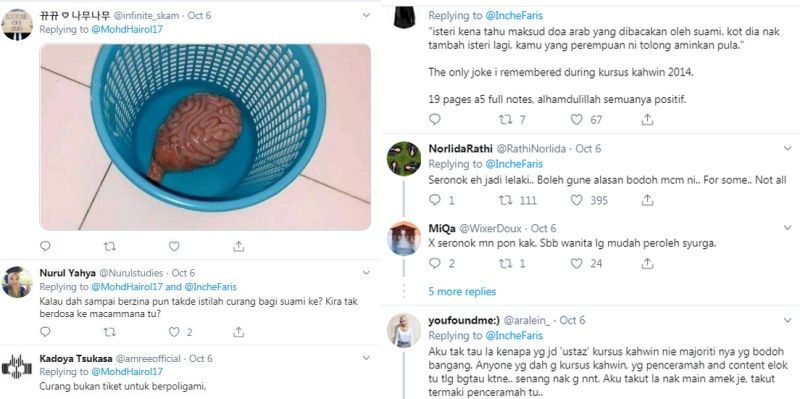Open tweet options for youfoundme:) tweet

[787, 320]
